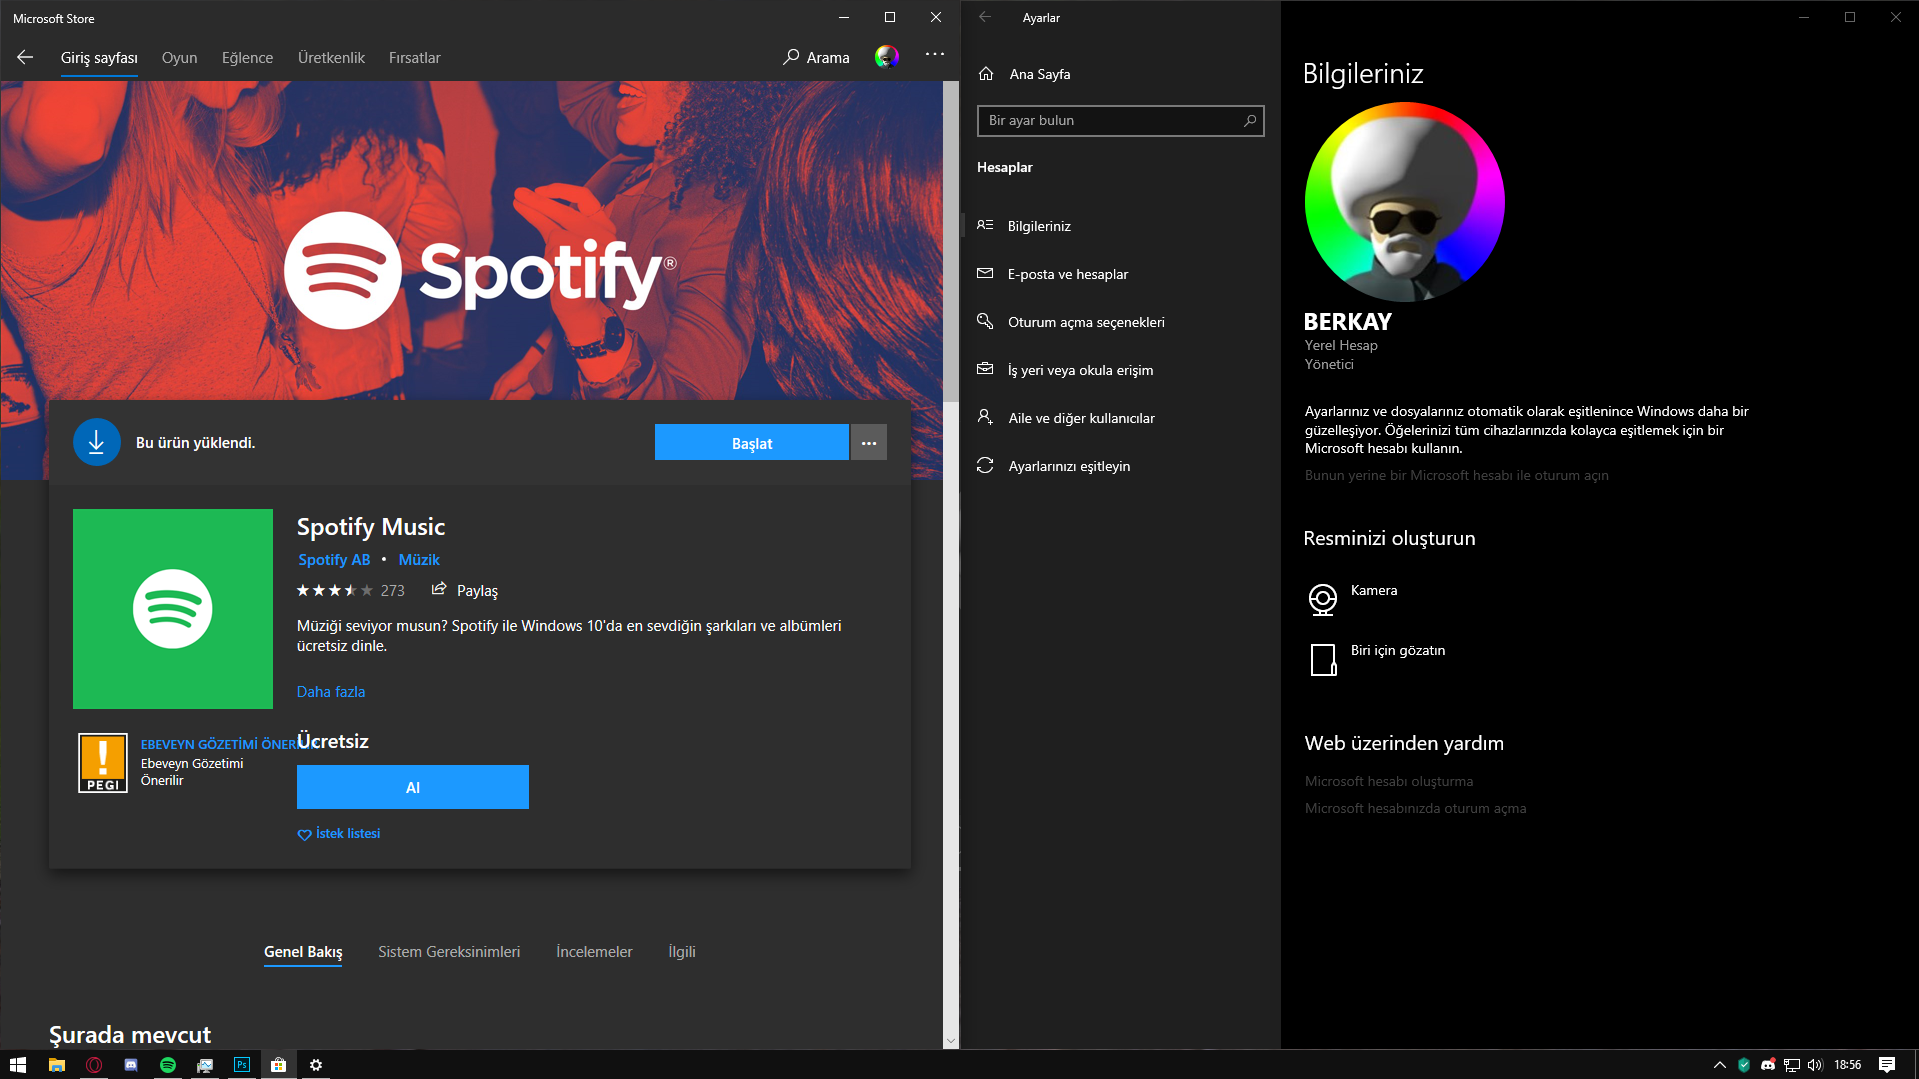This screenshot has height=1079, width=1919.
Task: Open Arama search in Microsoft Store
Action: tap(816, 58)
